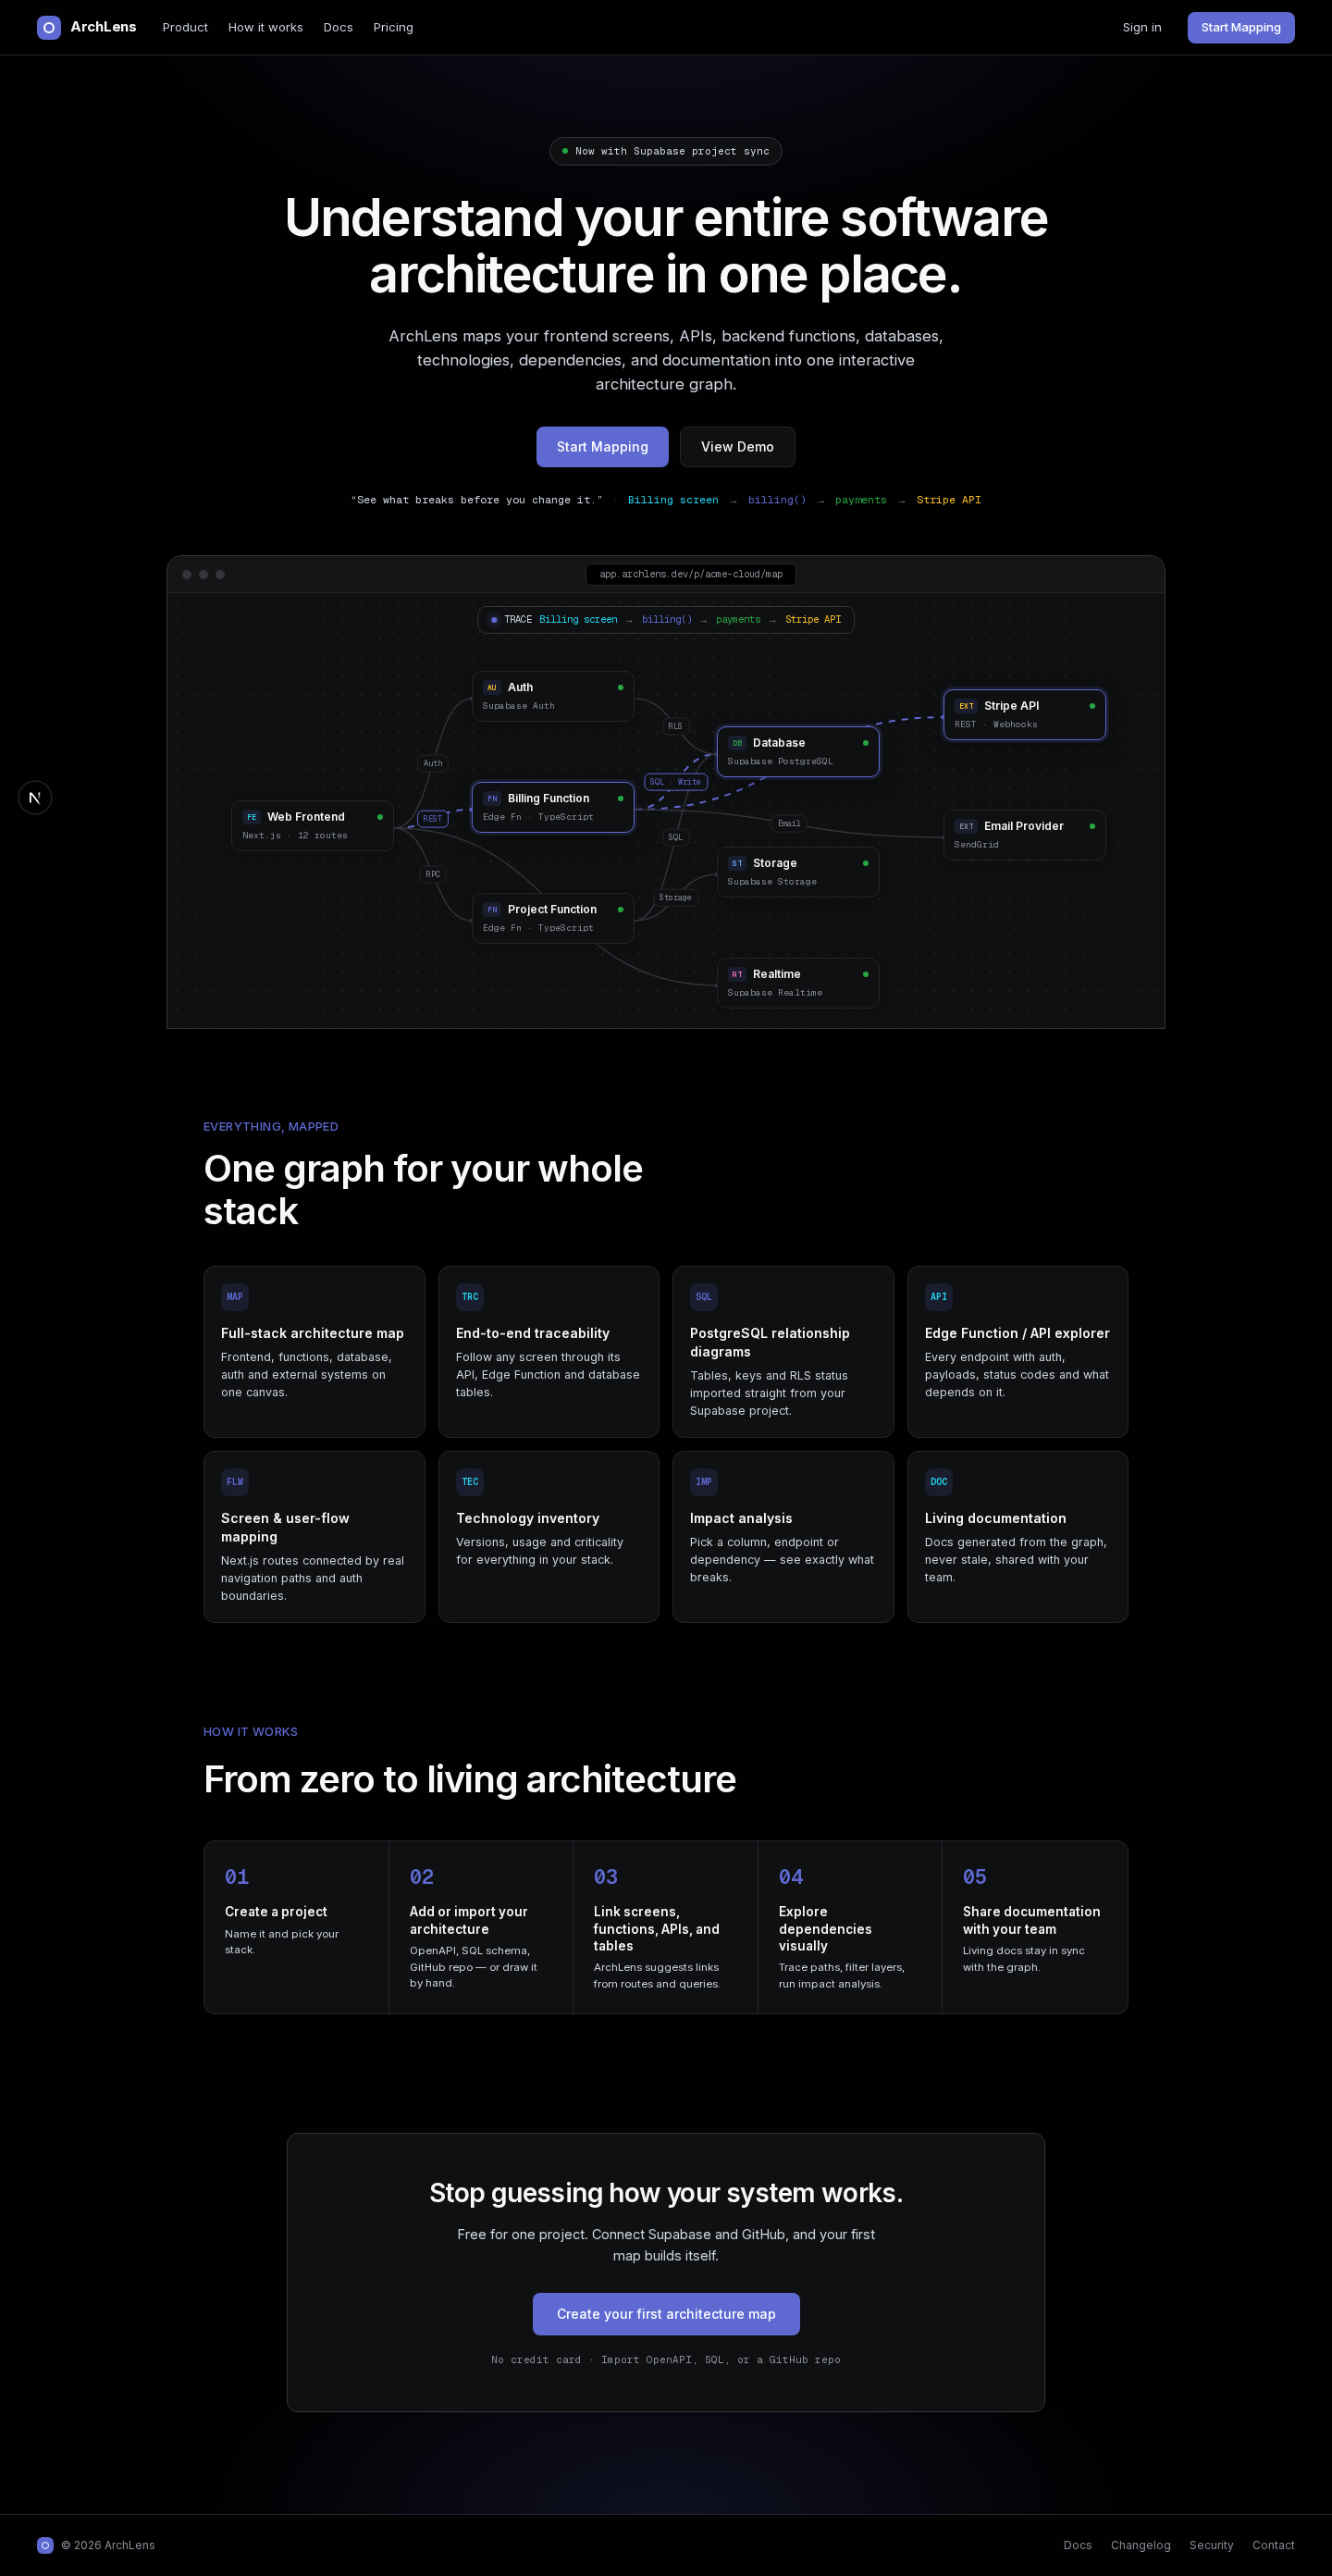
Task: Click the header Start Mapping button
Action: pos(1241,28)
